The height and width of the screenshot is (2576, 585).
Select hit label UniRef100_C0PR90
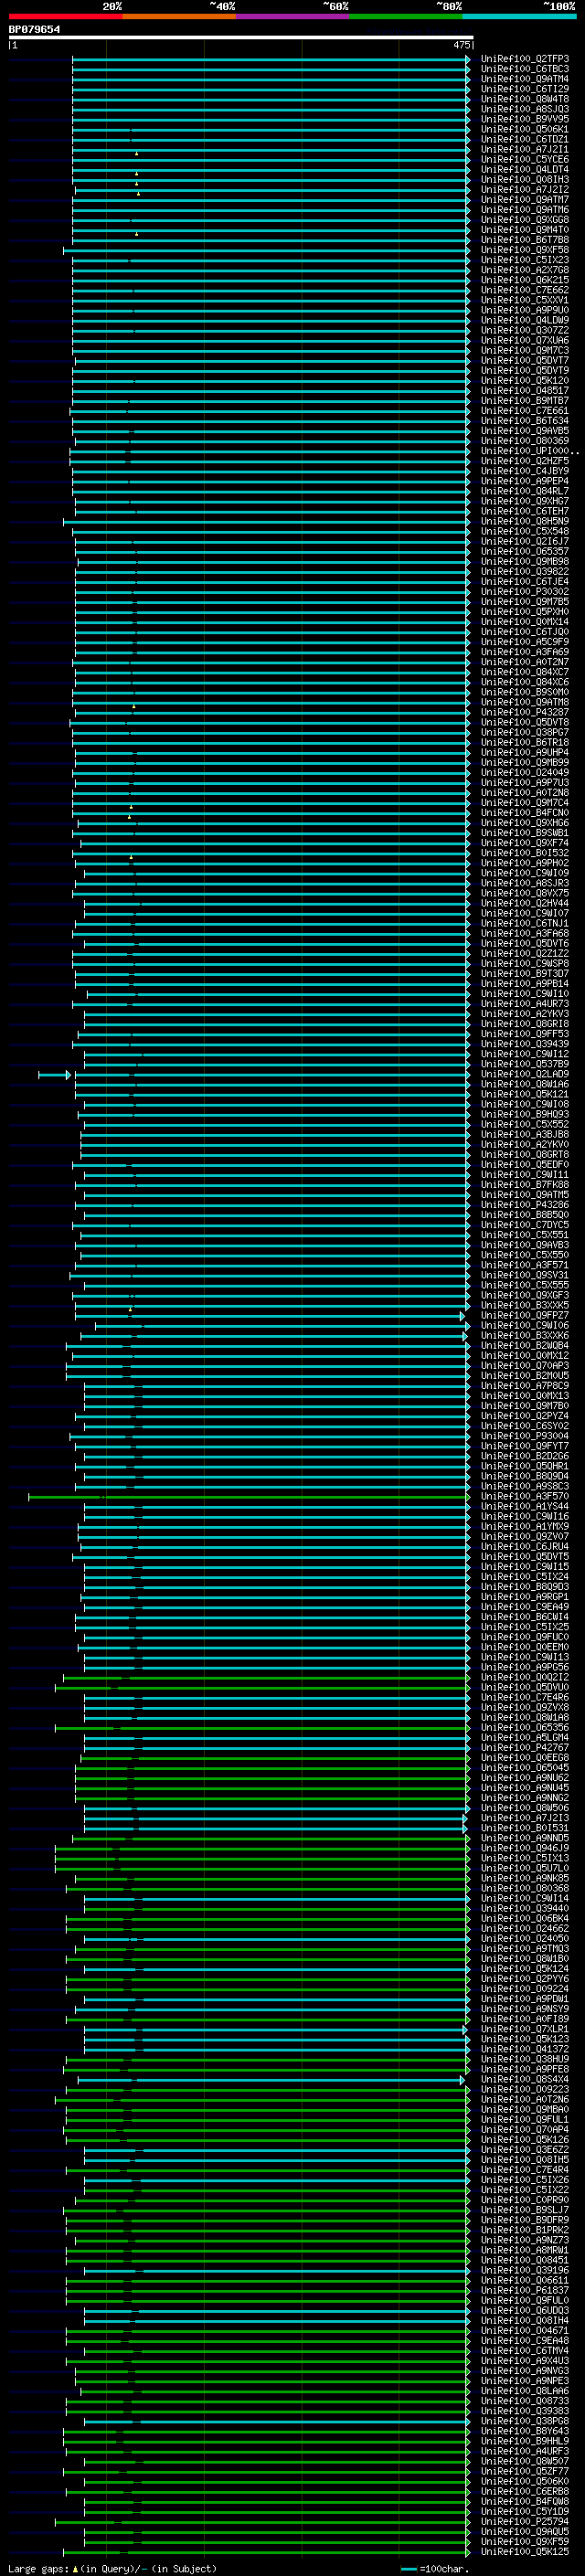tap(524, 2200)
